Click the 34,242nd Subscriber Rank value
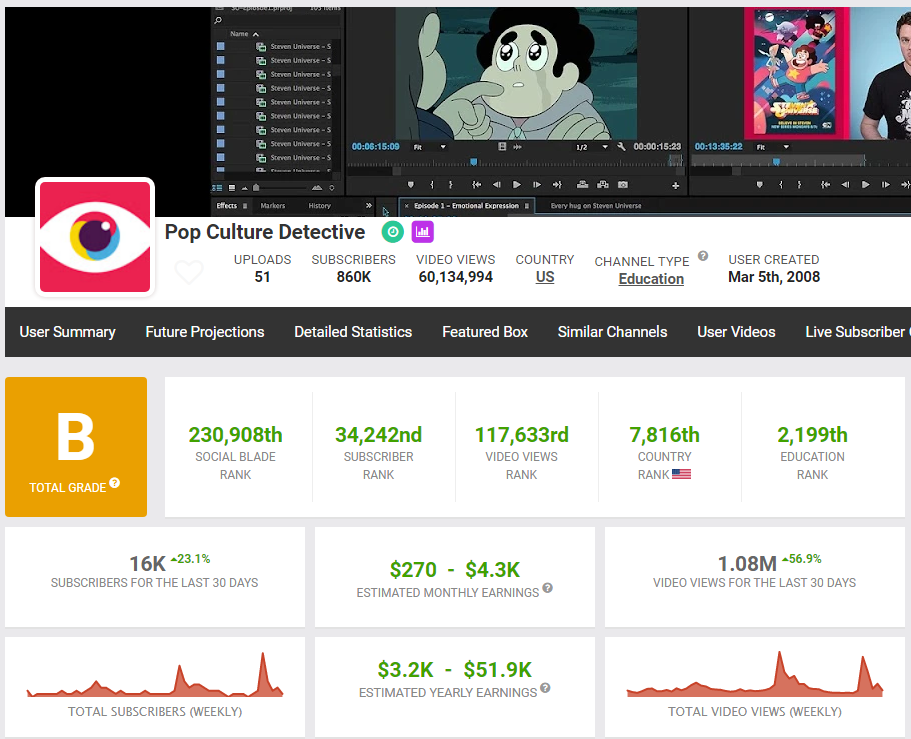Image resolution: width=911 pixels, height=739 pixels. click(x=378, y=435)
